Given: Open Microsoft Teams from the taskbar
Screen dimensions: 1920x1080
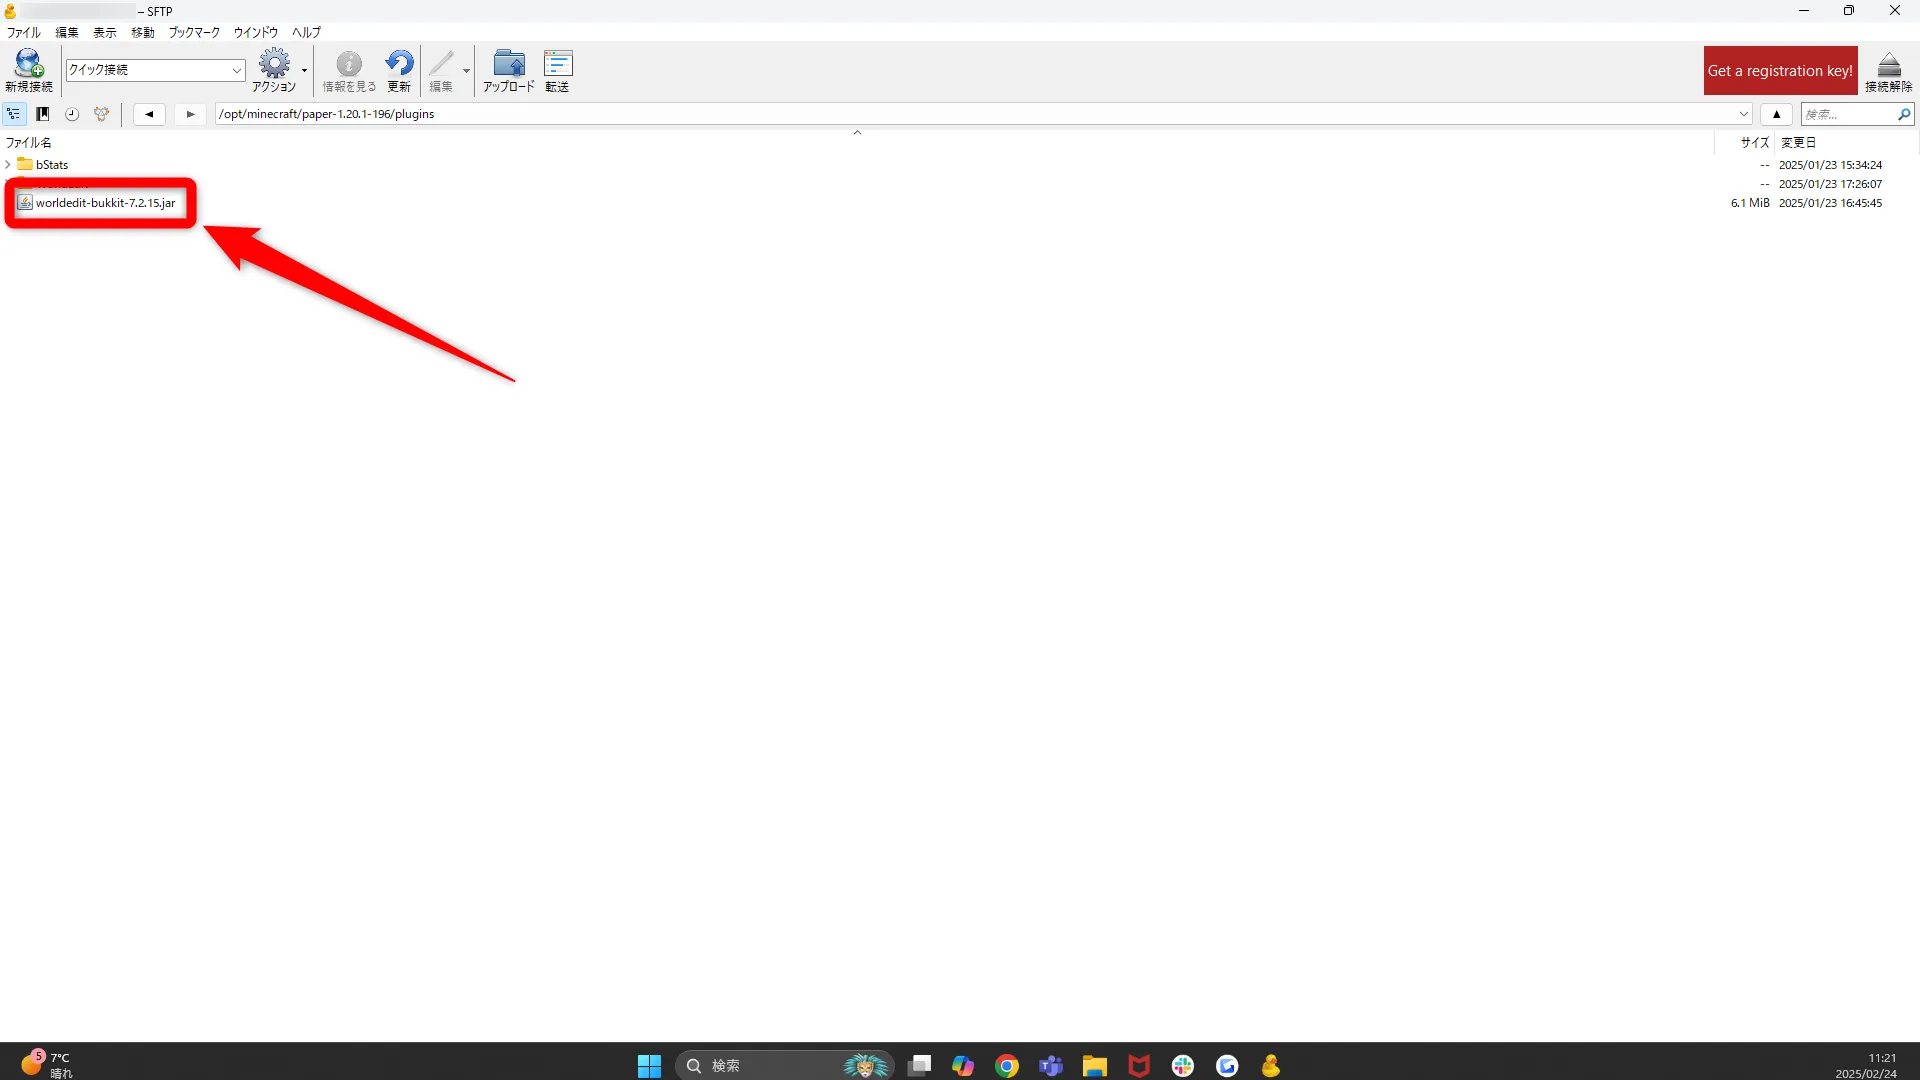Looking at the screenshot, I should 1051,1066.
